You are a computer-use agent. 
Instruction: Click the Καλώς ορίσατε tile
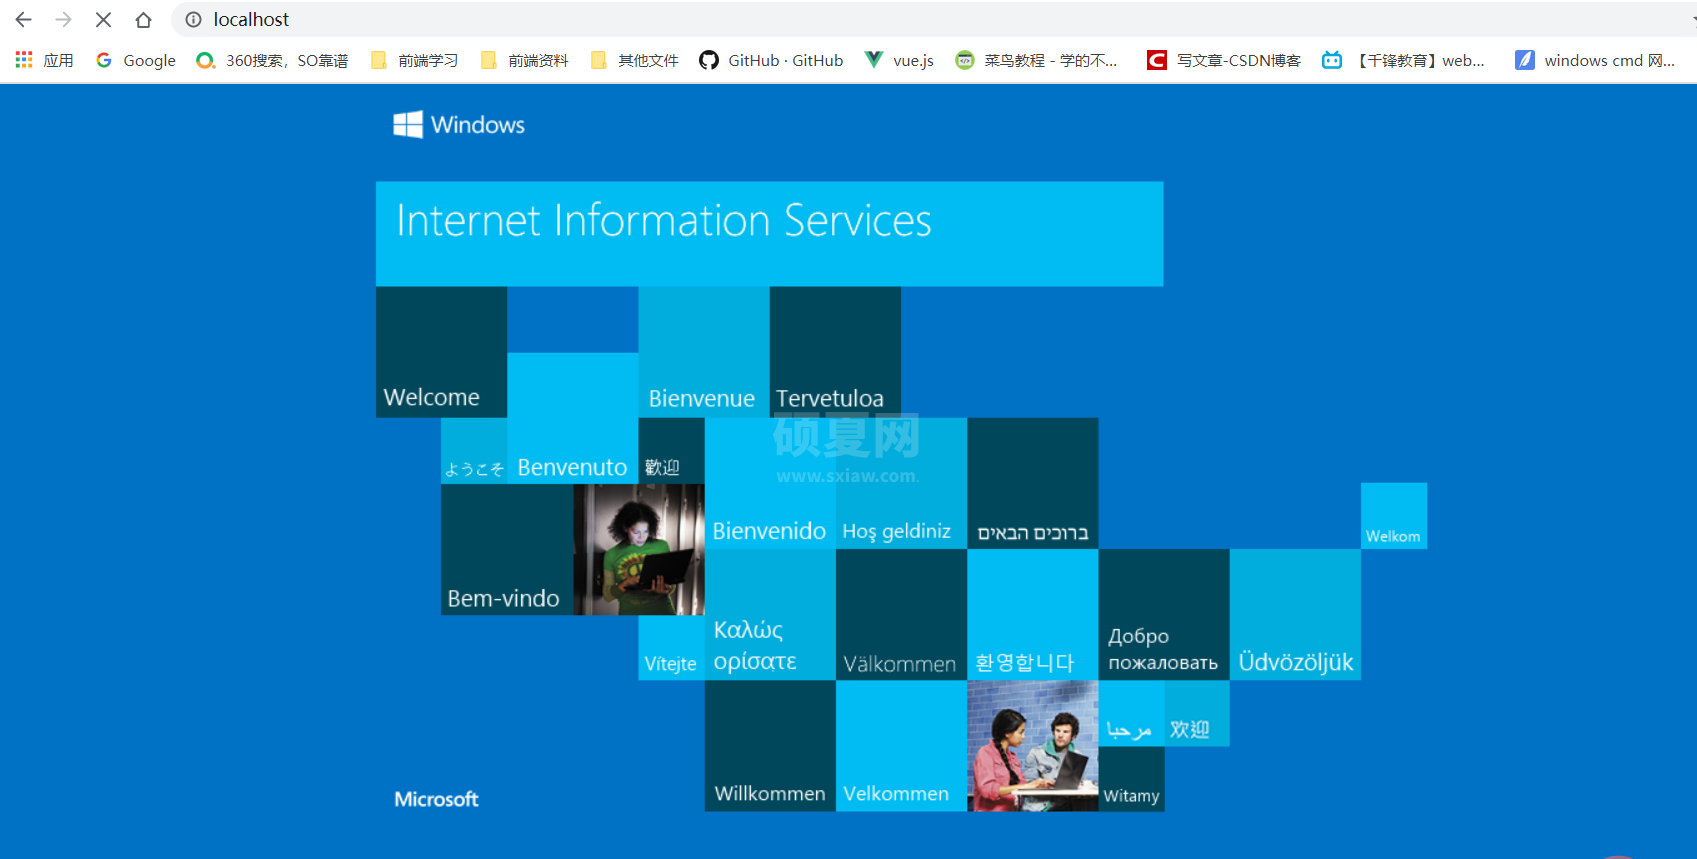click(x=770, y=615)
